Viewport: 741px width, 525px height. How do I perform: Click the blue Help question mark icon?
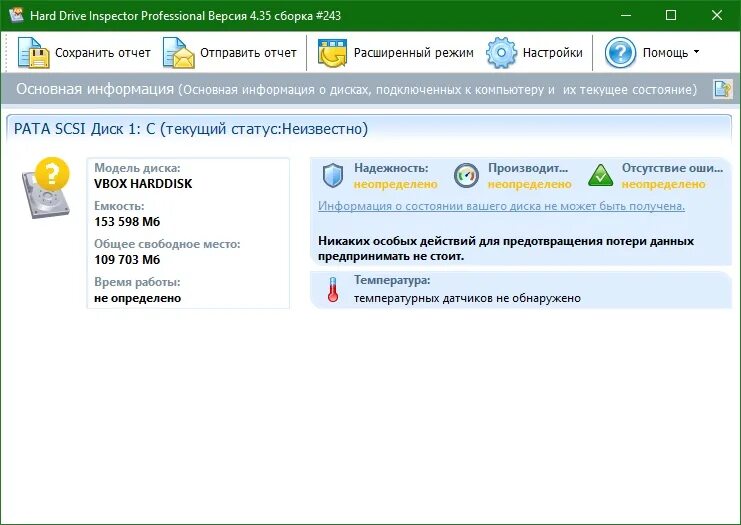click(620, 52)
